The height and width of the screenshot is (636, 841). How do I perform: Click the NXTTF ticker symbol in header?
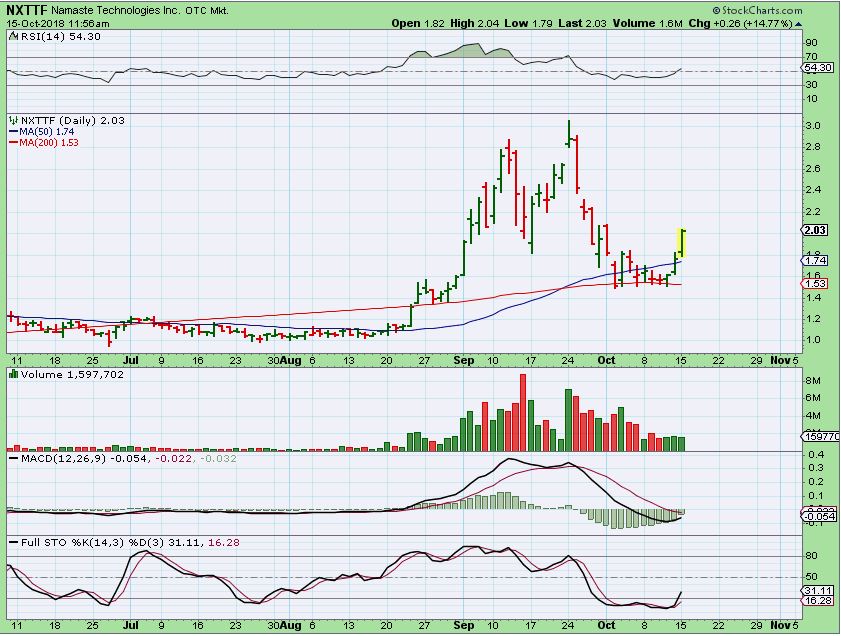click(26, 10)
